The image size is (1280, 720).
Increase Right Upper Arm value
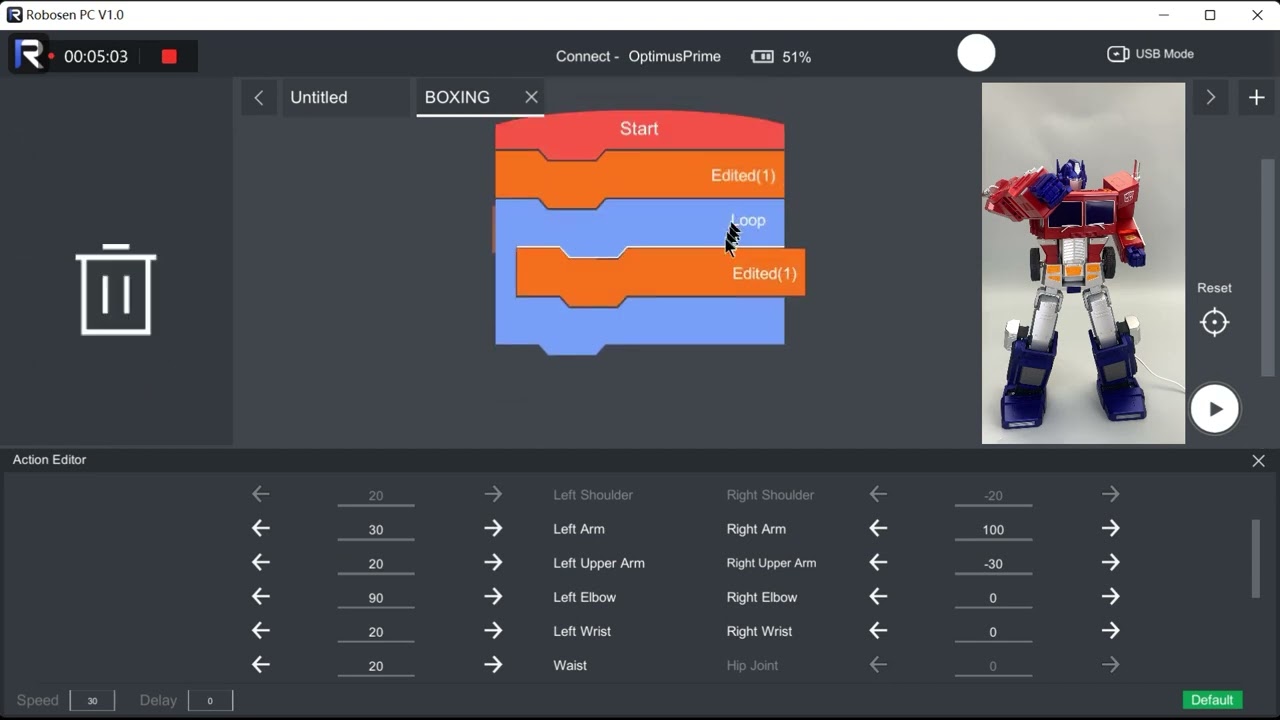(x=1110, y=563)
